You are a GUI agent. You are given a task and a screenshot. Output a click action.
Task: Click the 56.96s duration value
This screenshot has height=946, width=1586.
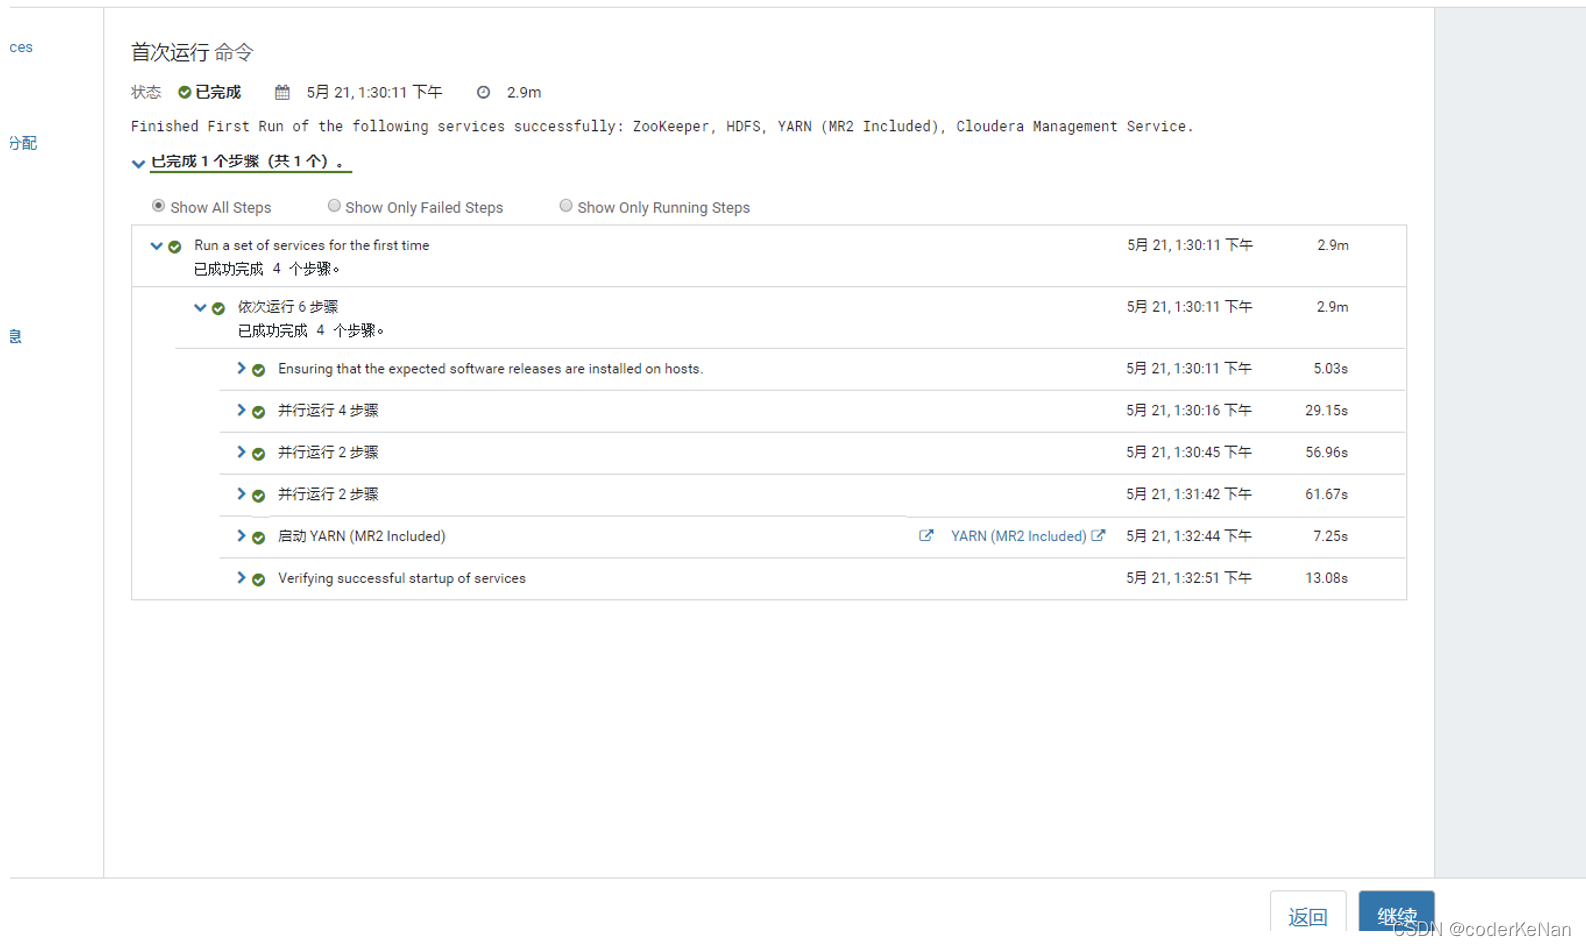(1326, 453)
